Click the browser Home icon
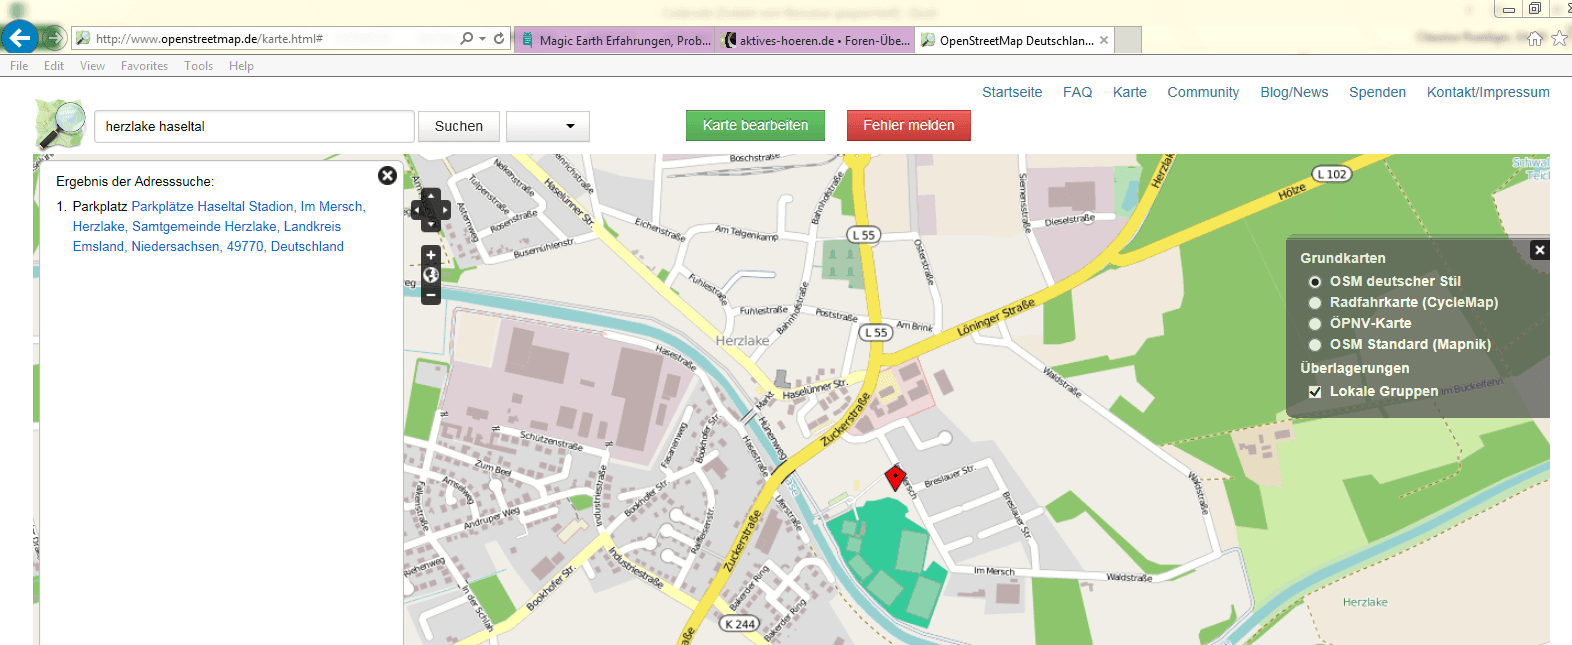This screenshot has width=1572, height=645. 1535,39
